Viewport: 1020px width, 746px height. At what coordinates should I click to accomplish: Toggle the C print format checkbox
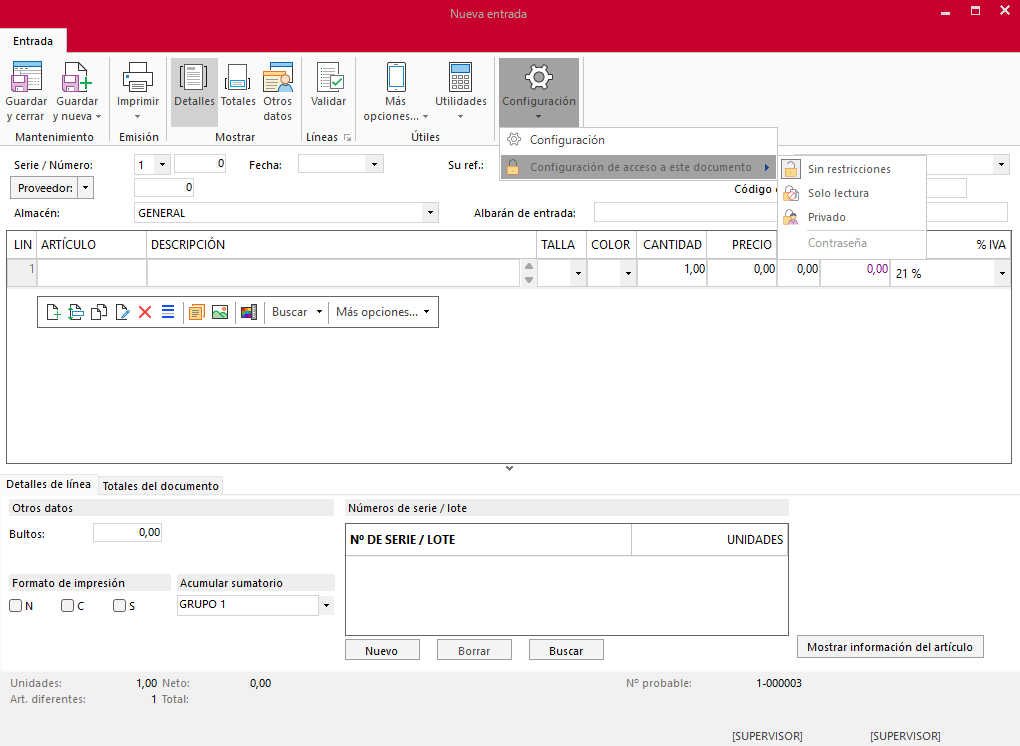click(x=67, y=606)
